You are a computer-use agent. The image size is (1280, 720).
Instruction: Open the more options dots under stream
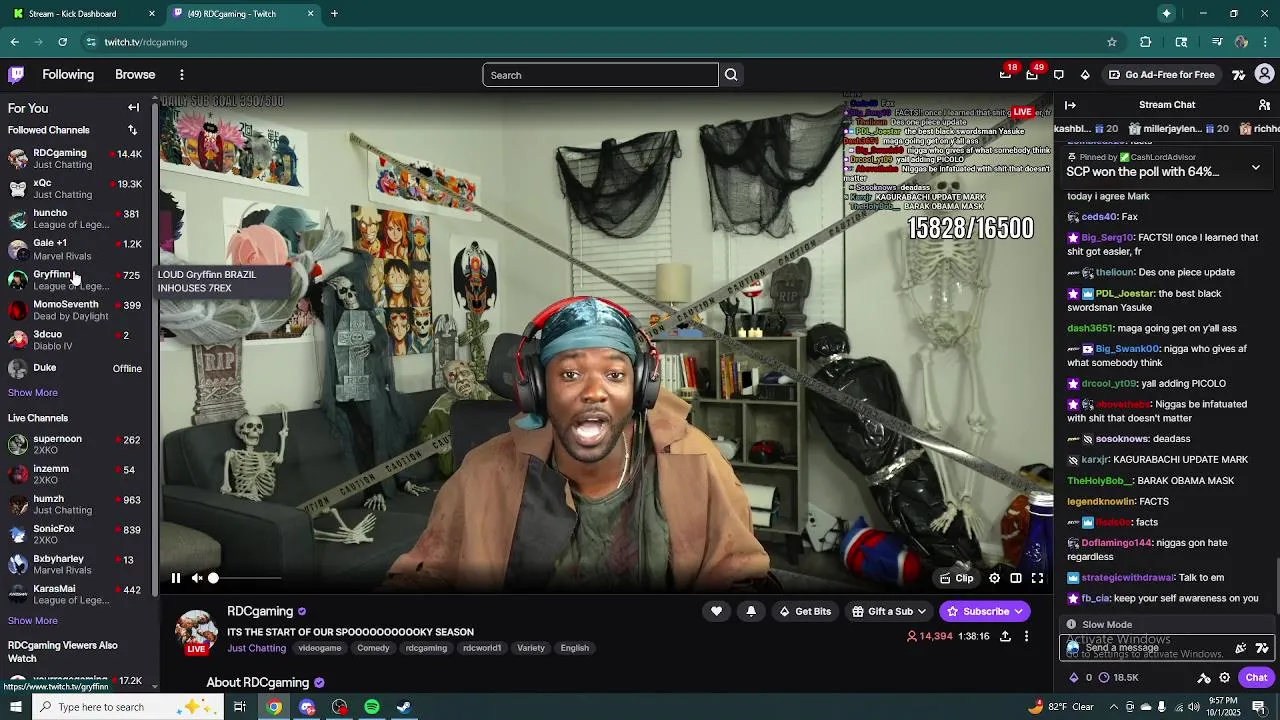pos(1026,636)
